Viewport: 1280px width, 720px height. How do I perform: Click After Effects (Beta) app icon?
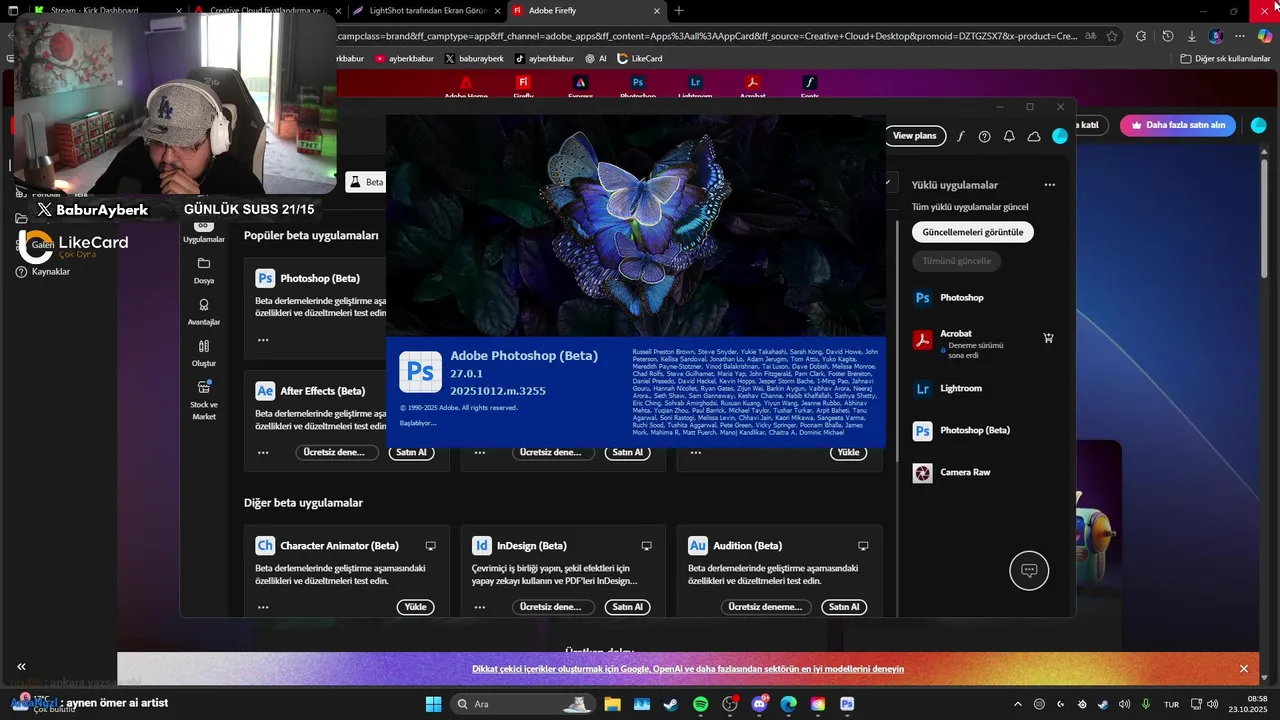tap(265, 391)
